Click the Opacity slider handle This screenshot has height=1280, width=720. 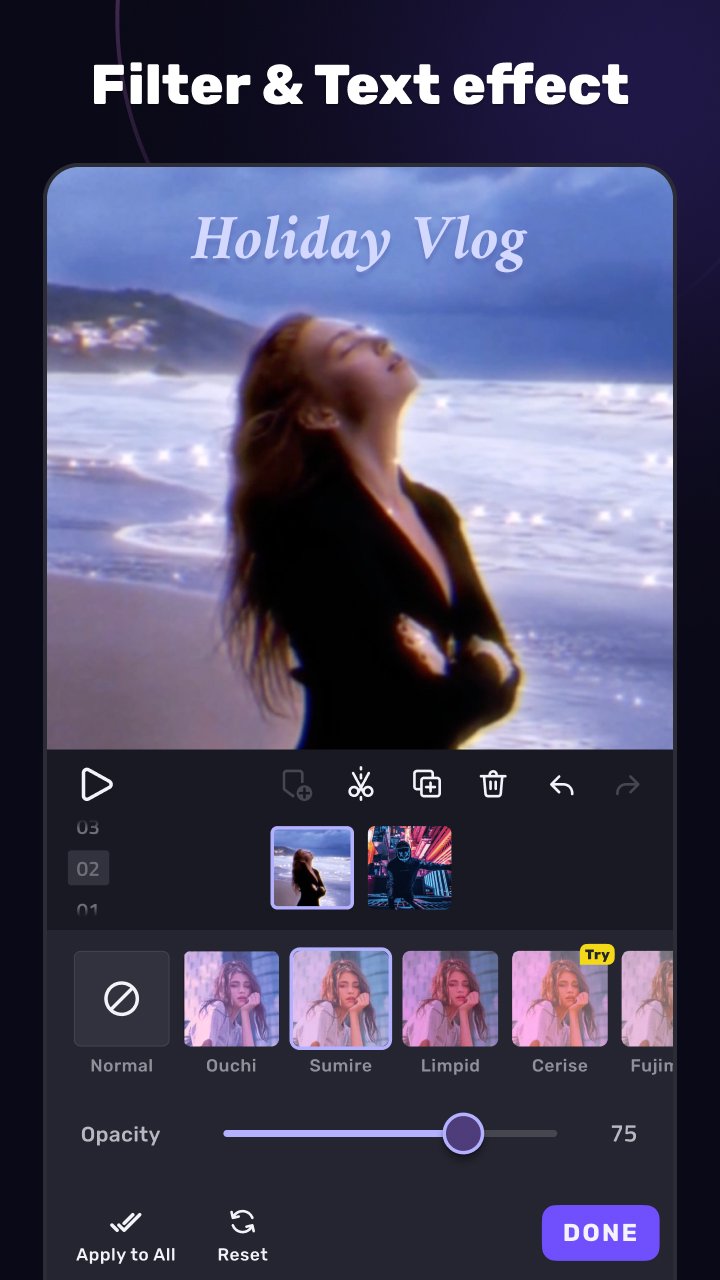[463, 1134]
